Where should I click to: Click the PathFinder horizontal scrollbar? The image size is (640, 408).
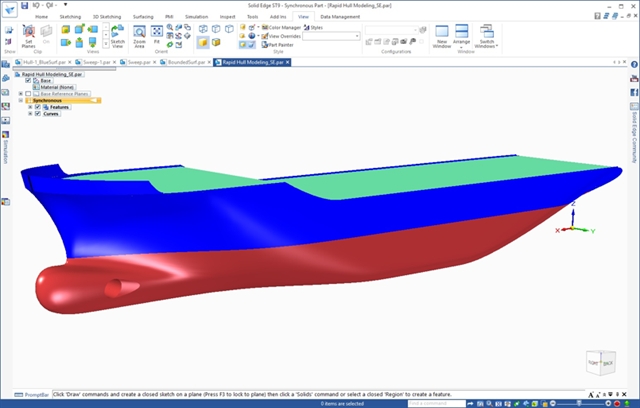65,69
